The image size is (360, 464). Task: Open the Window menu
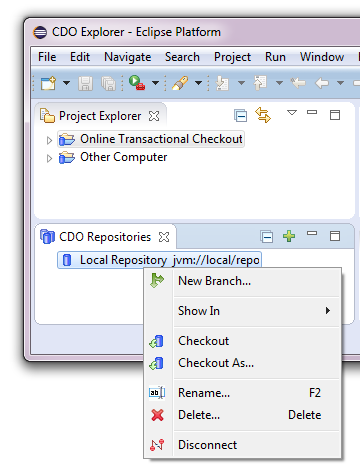(x=322, y=57)
